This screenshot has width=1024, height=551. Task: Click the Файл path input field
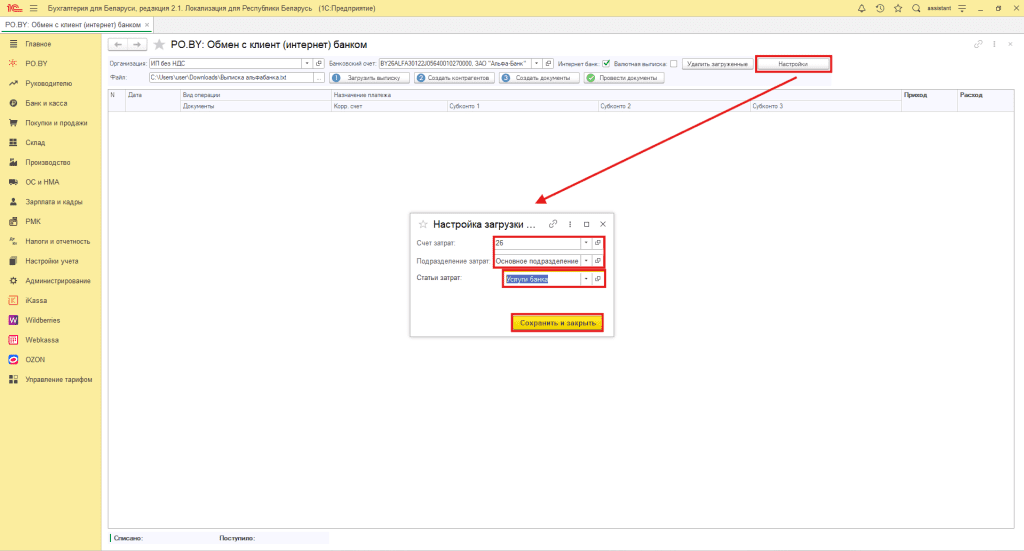tap(230, 77)
